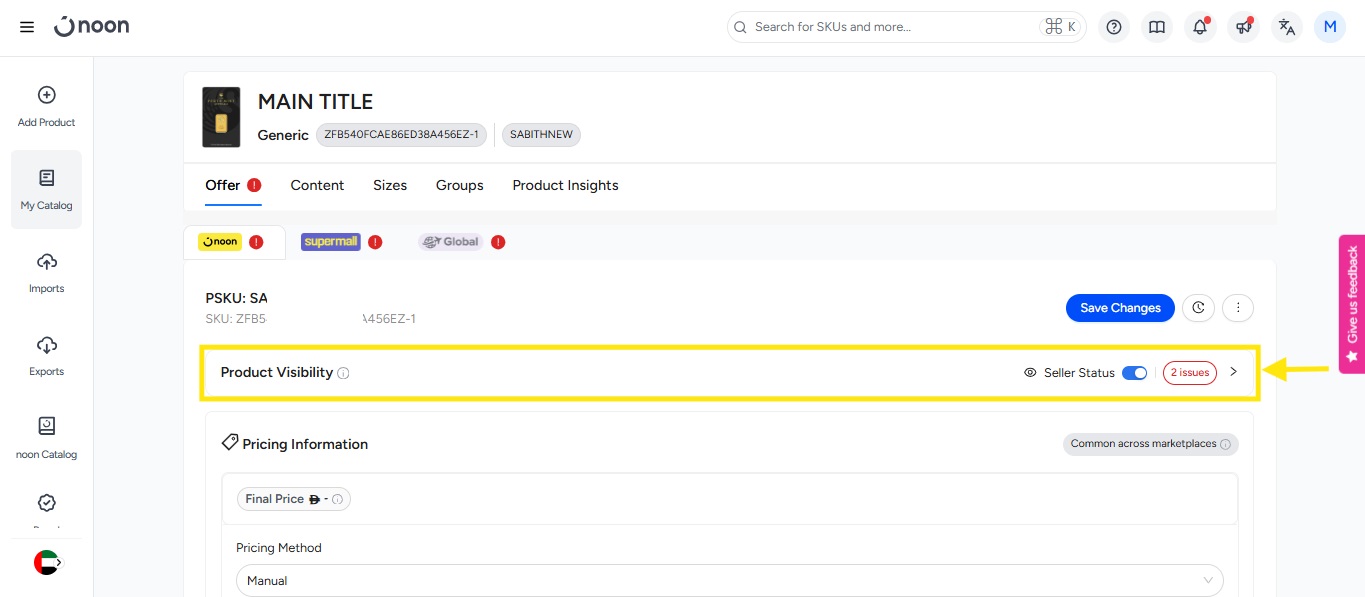Open the announcements megaphone icon

coord(1243,27)
